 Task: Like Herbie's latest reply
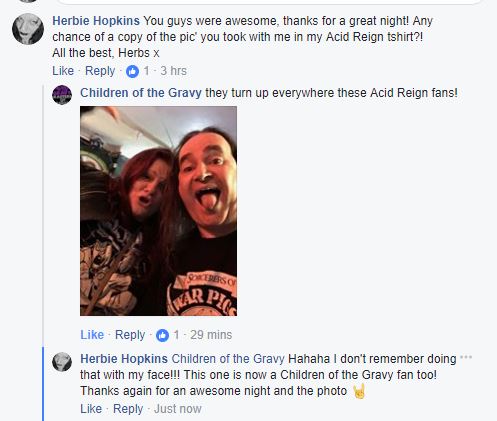91,409
